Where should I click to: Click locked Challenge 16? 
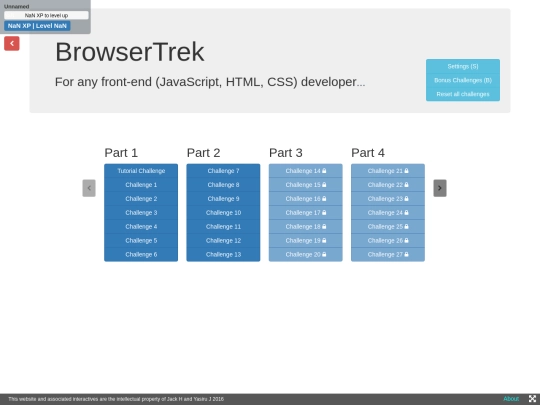point(305,199)
